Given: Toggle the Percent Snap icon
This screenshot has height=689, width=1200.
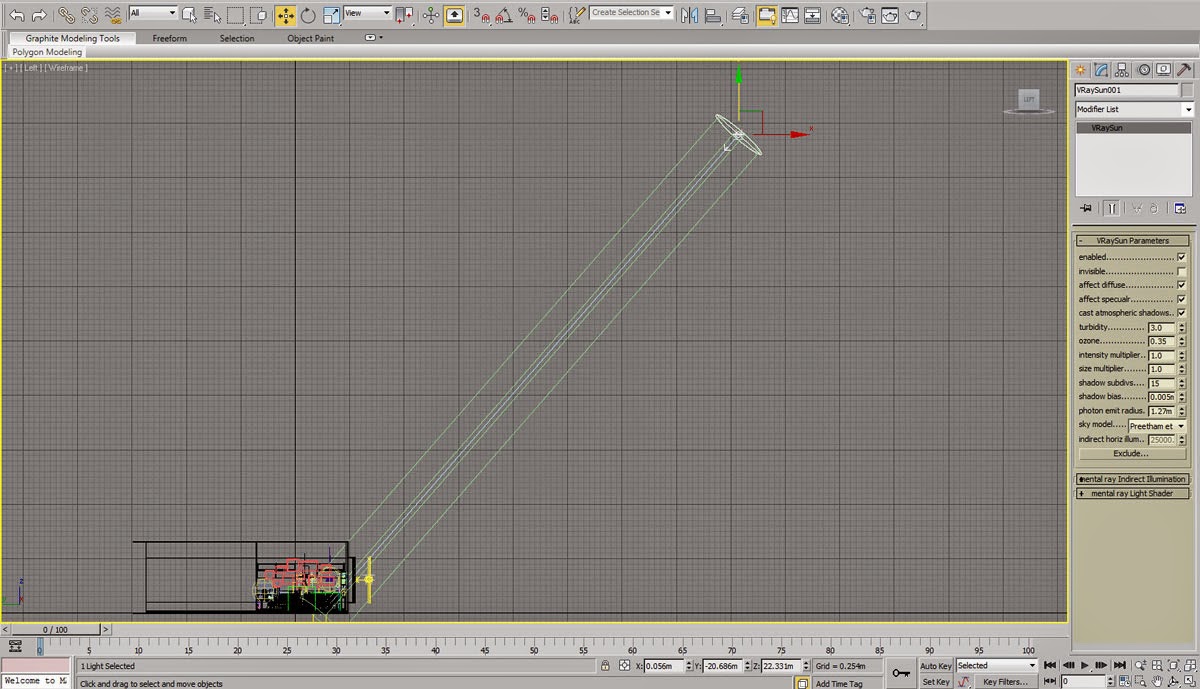Looking at the screenshot, I should point(527,14).
